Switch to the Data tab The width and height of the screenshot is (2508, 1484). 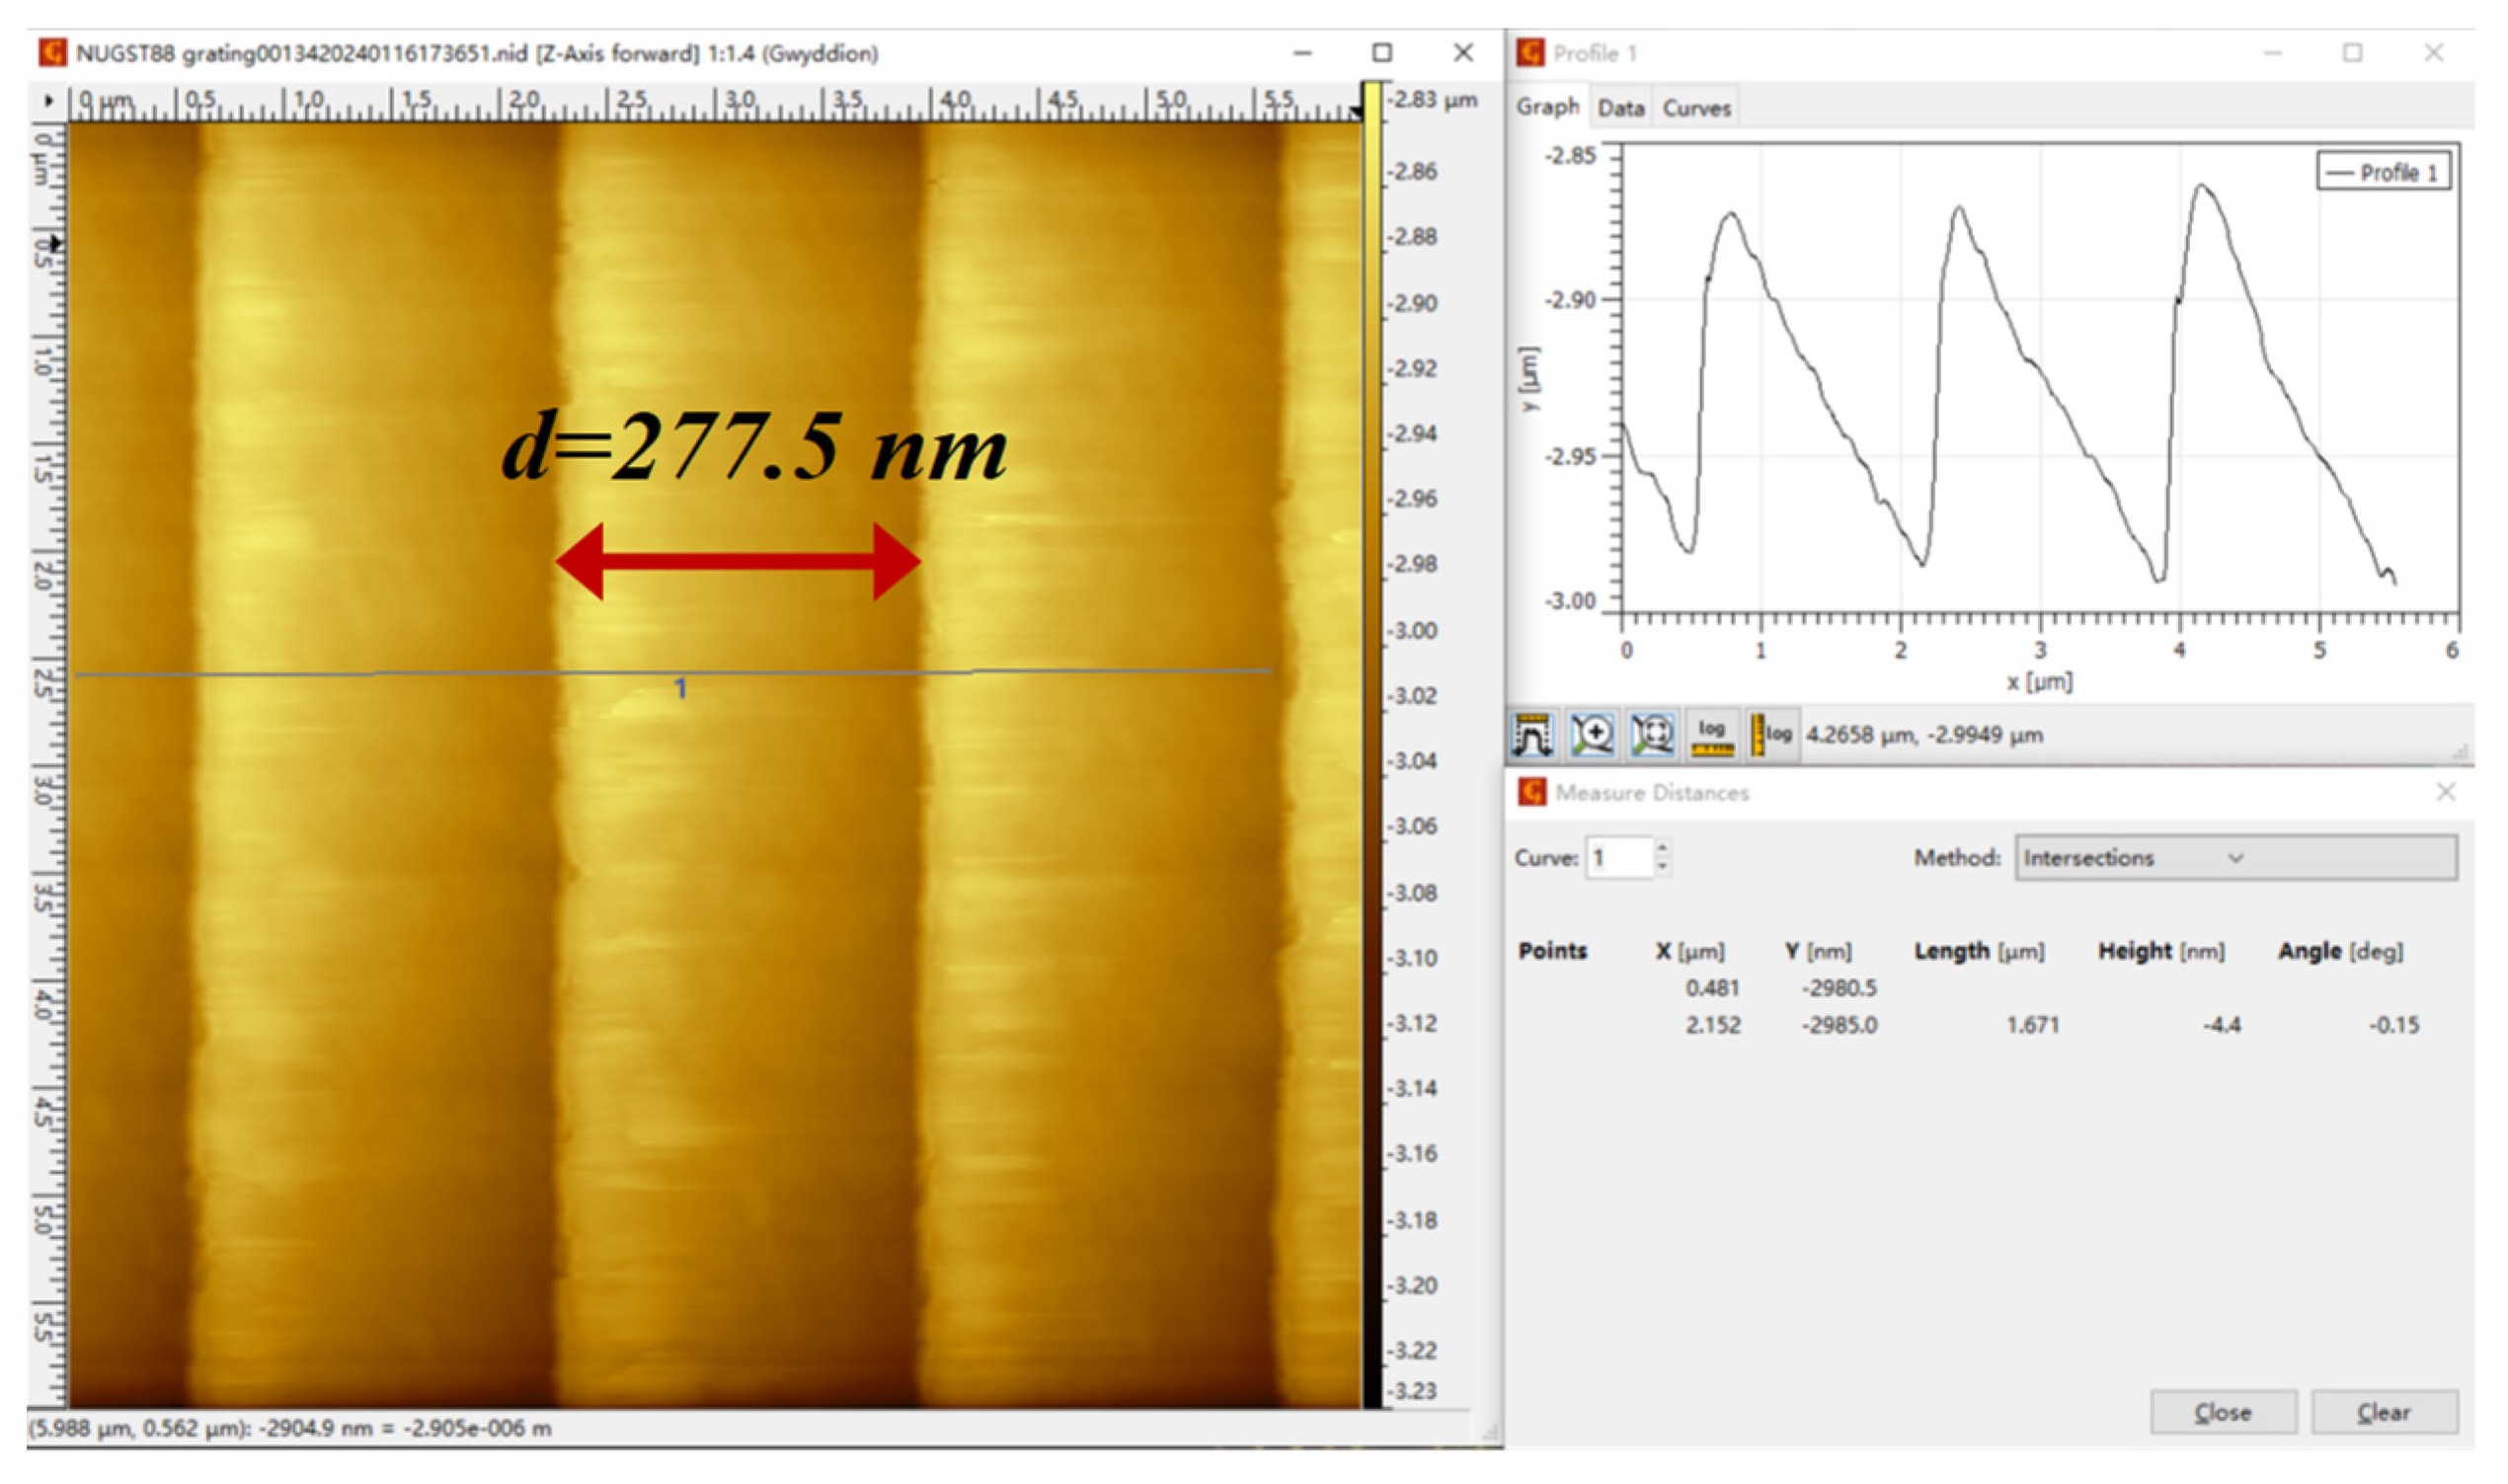tap(1620, 108)
